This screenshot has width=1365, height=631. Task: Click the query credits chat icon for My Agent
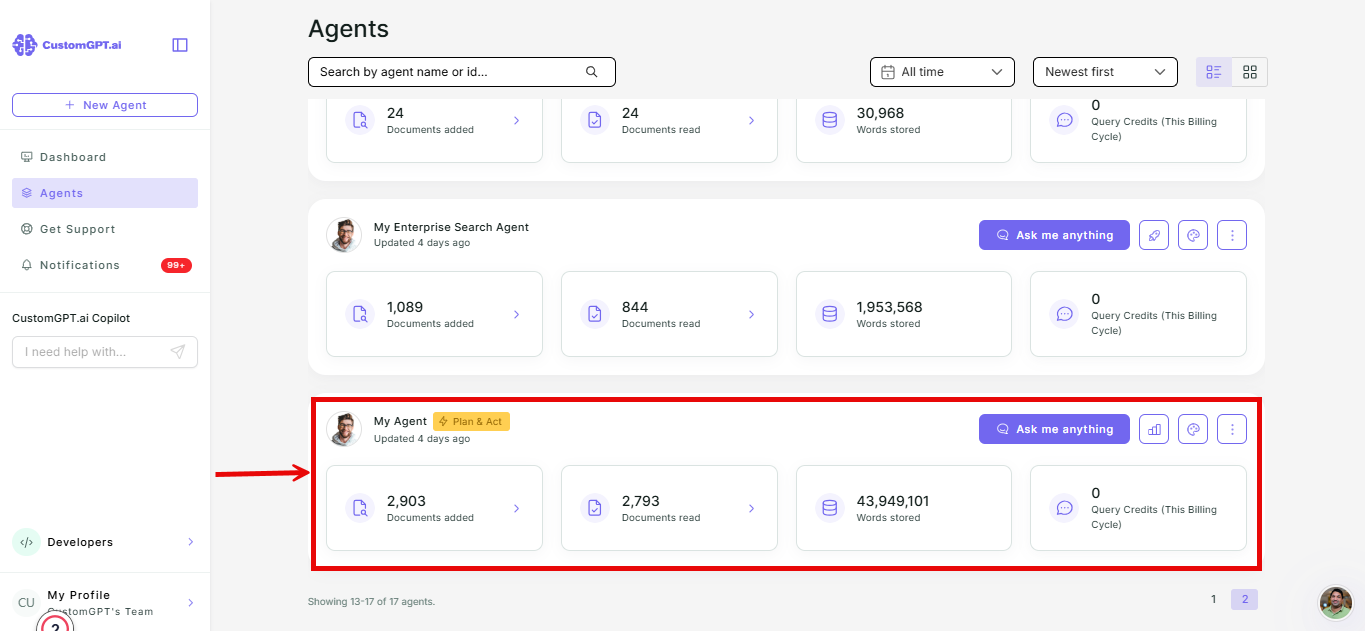(1064, 508)
